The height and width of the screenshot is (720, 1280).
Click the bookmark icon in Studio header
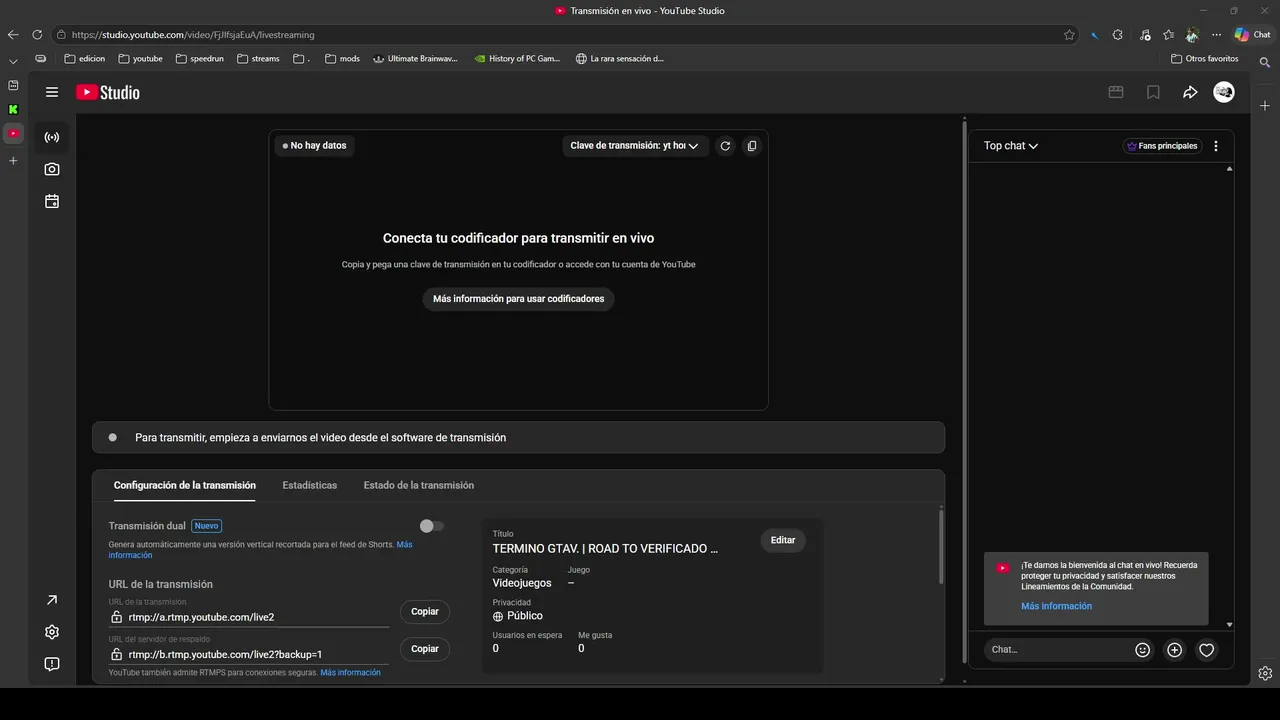pos(1153,92)
